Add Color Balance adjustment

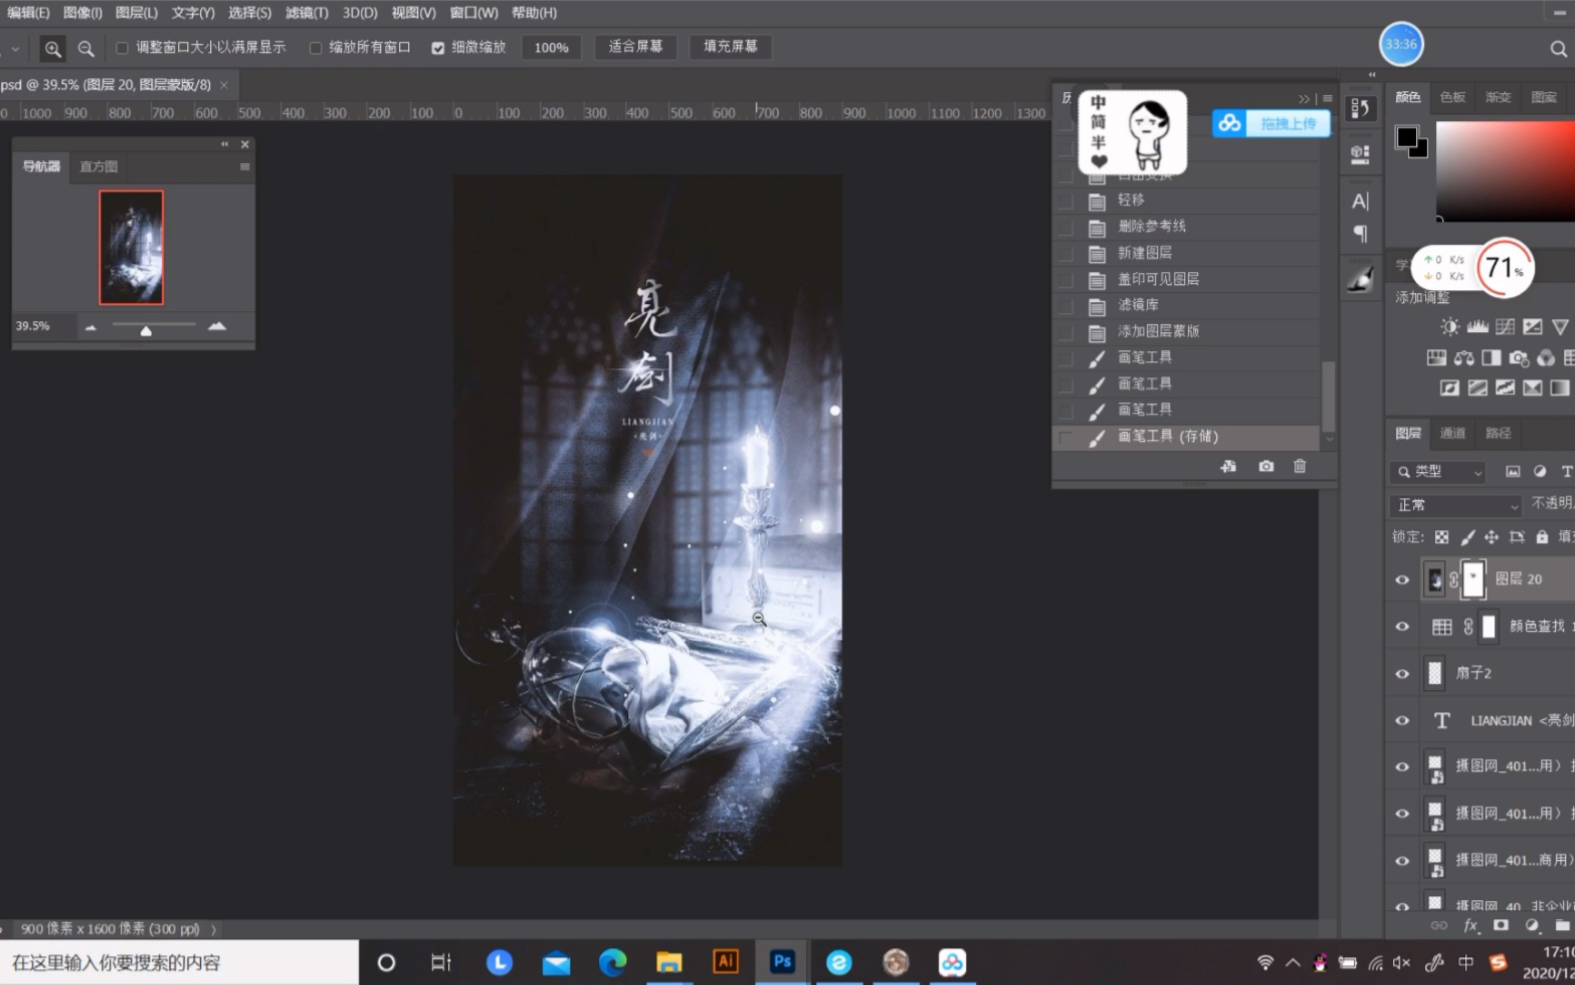[1464, 357]
